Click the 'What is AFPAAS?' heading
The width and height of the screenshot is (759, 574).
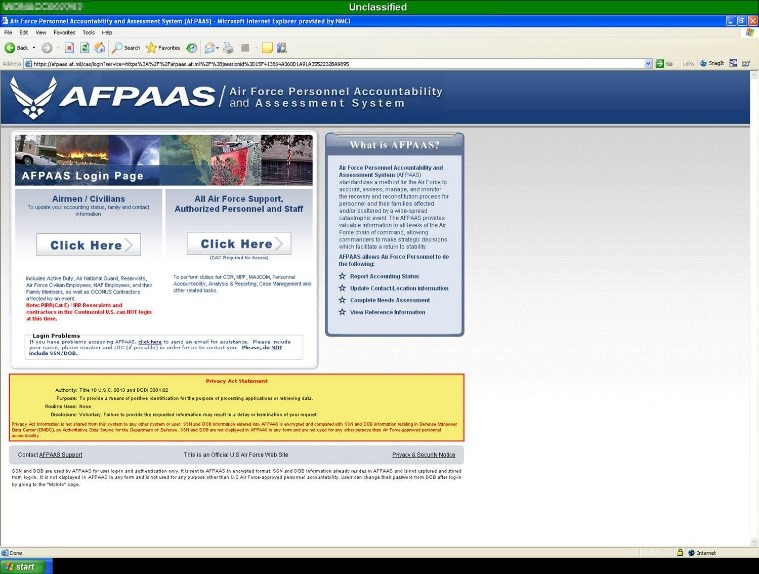[x=395, y=145]
